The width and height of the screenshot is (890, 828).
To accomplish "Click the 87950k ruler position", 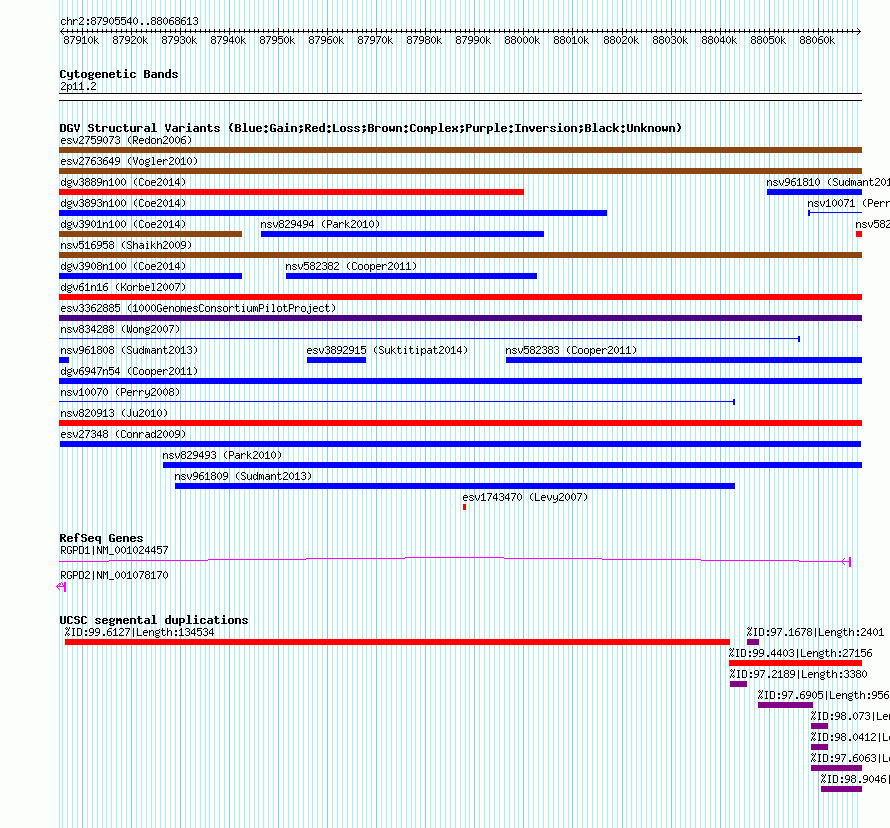I will coord(277,40).
